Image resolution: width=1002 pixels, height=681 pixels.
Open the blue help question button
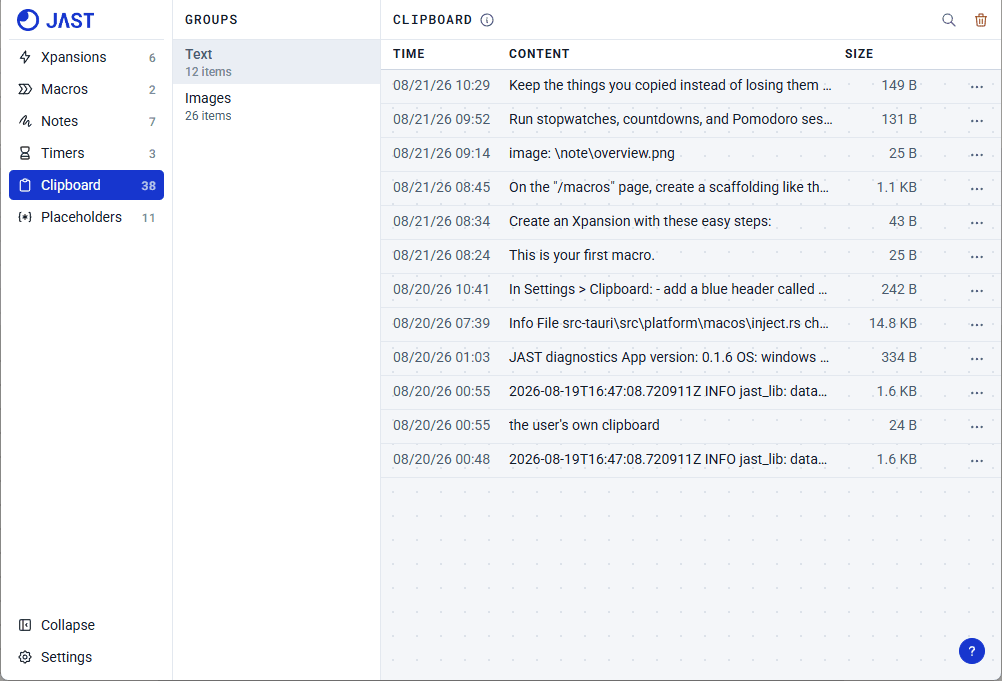(971, 651)
